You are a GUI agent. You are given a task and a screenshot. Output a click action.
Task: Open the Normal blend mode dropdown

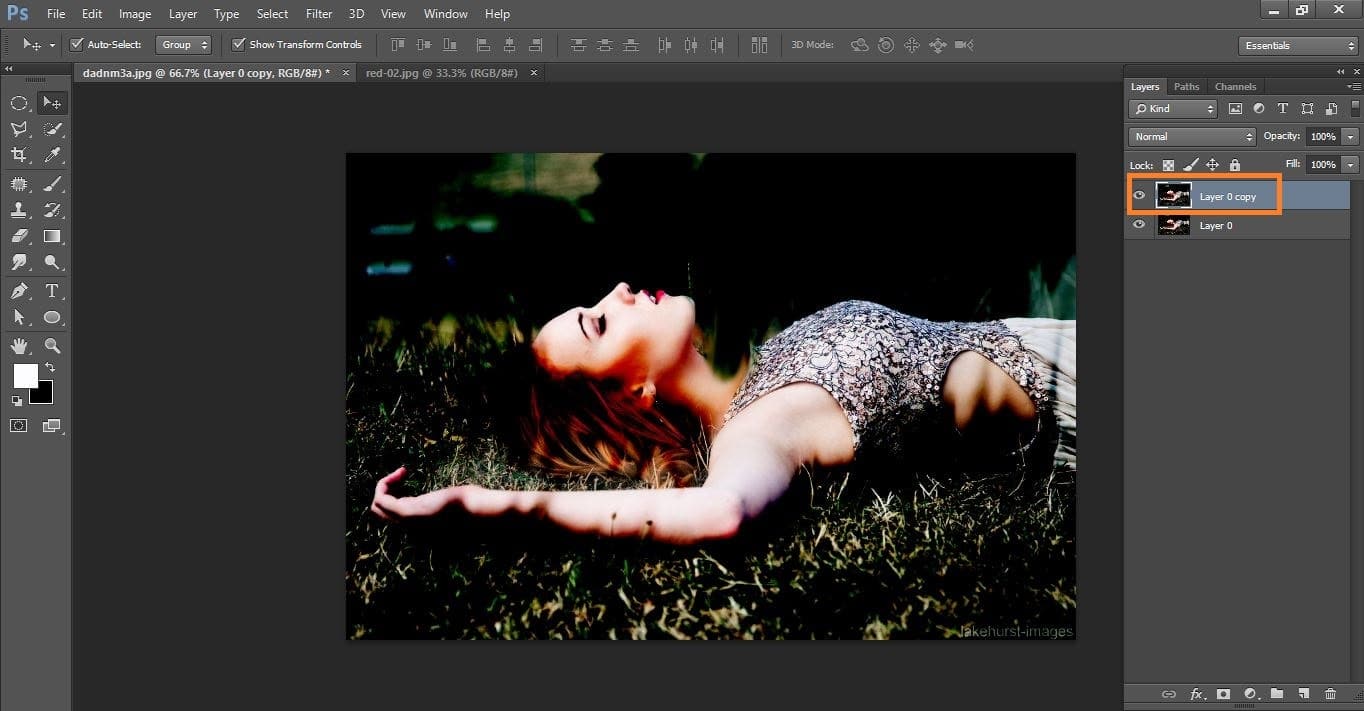point(1192,137)
